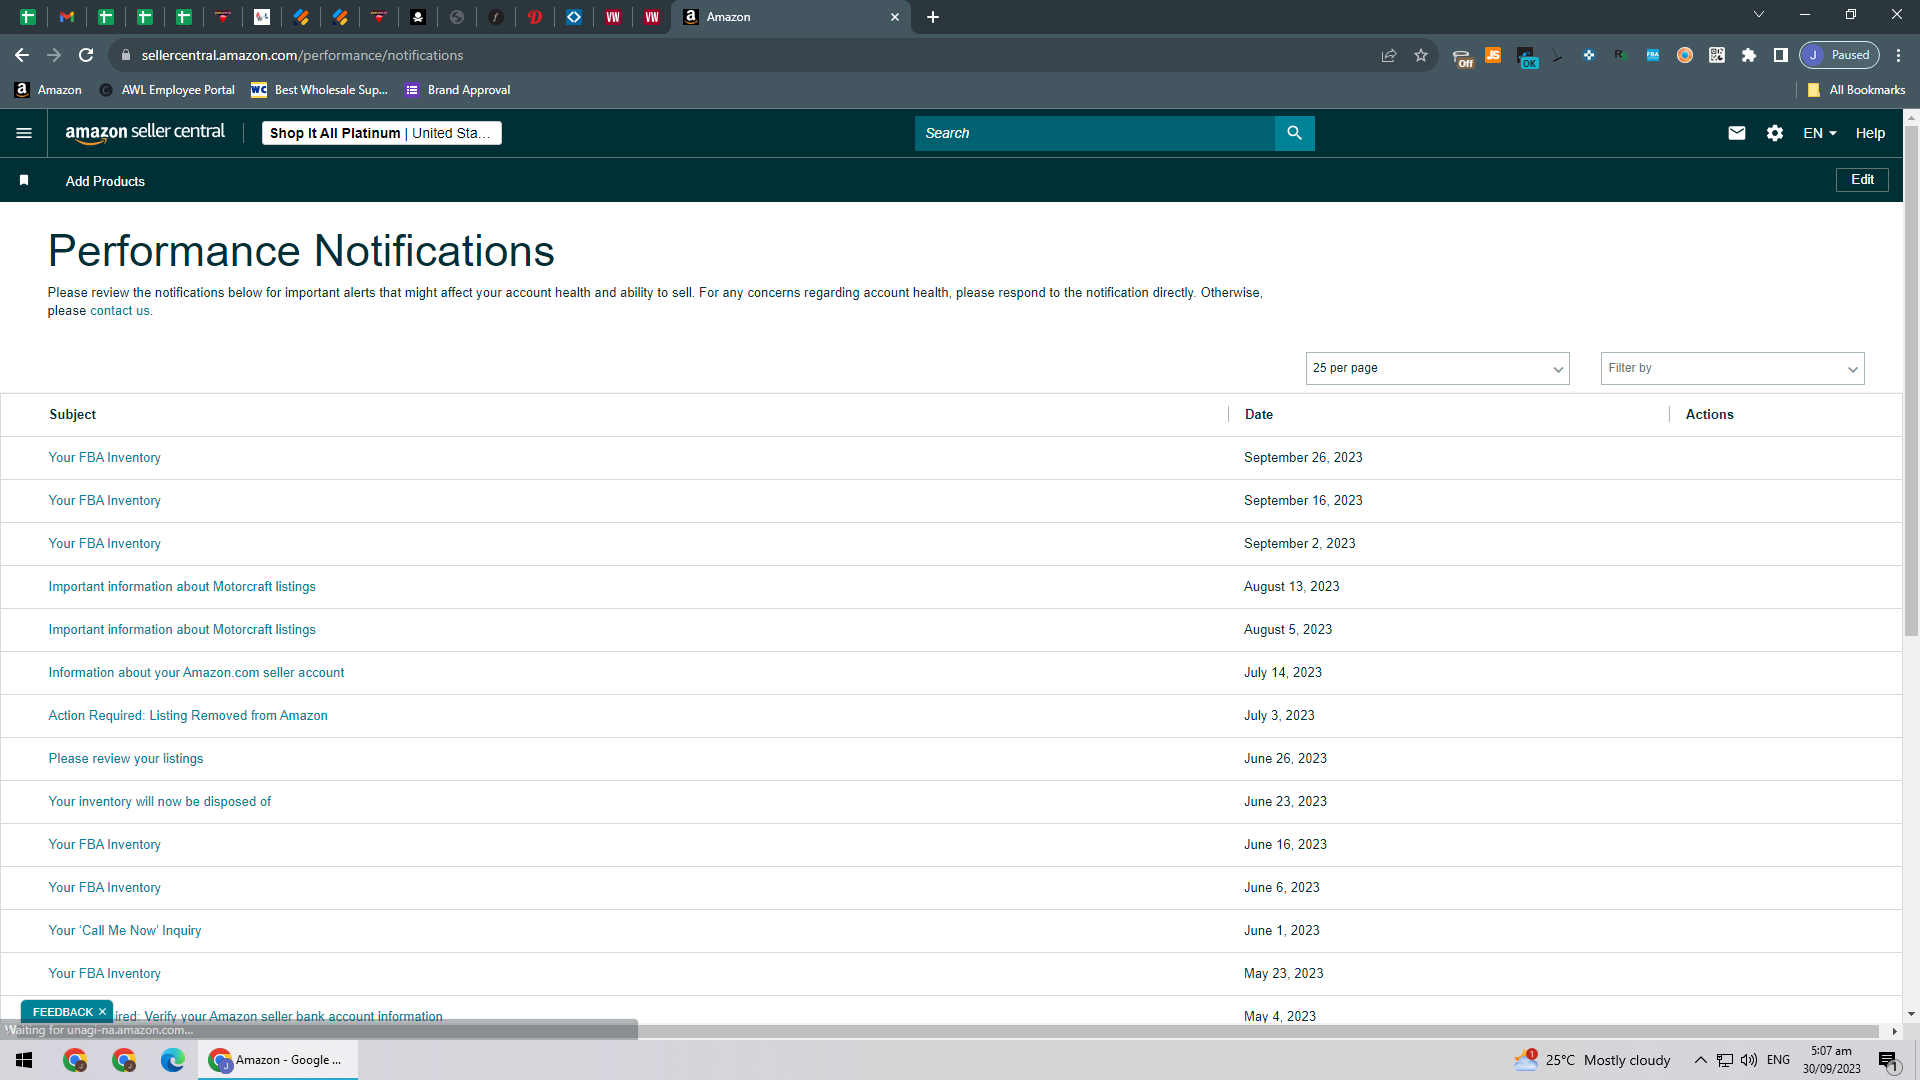This screenshot has height=1080, width=1920.
Task: Click the share page icon in address bar
Action: pos(1389,55)
